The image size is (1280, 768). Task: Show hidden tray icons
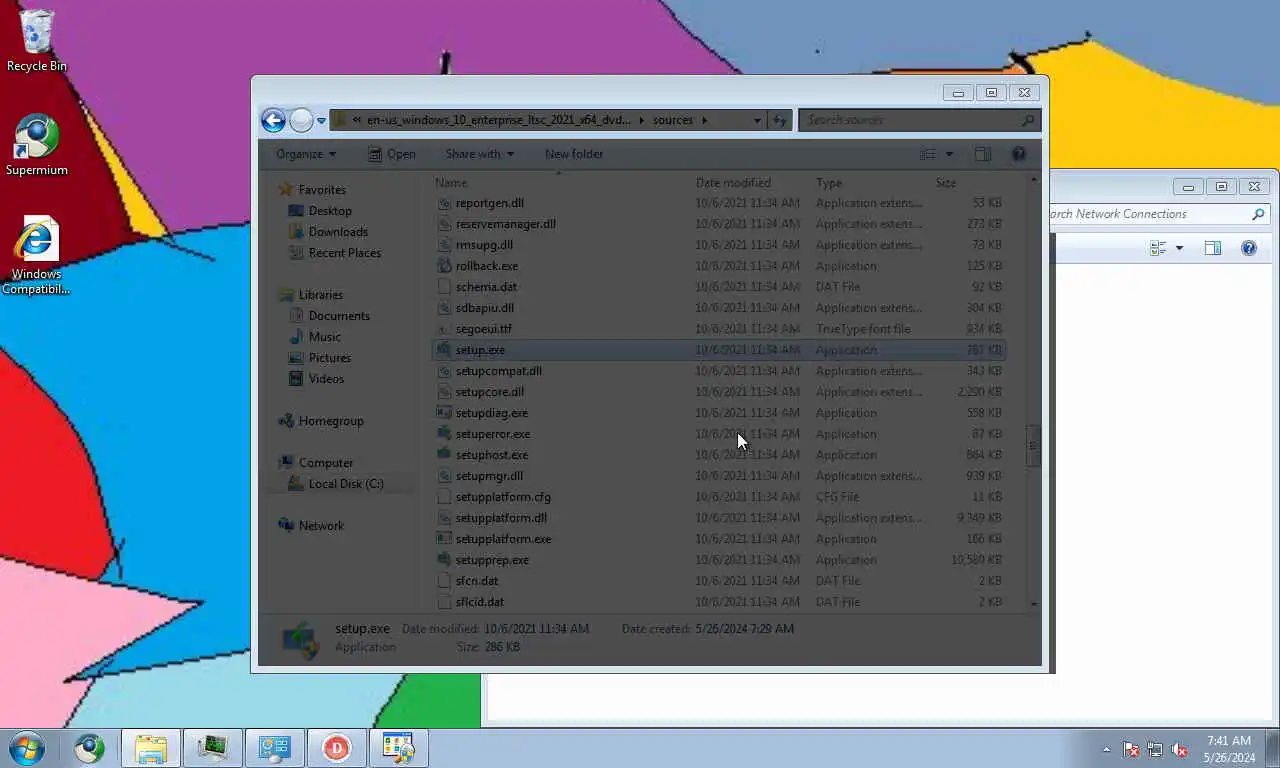pos(1106,749)
